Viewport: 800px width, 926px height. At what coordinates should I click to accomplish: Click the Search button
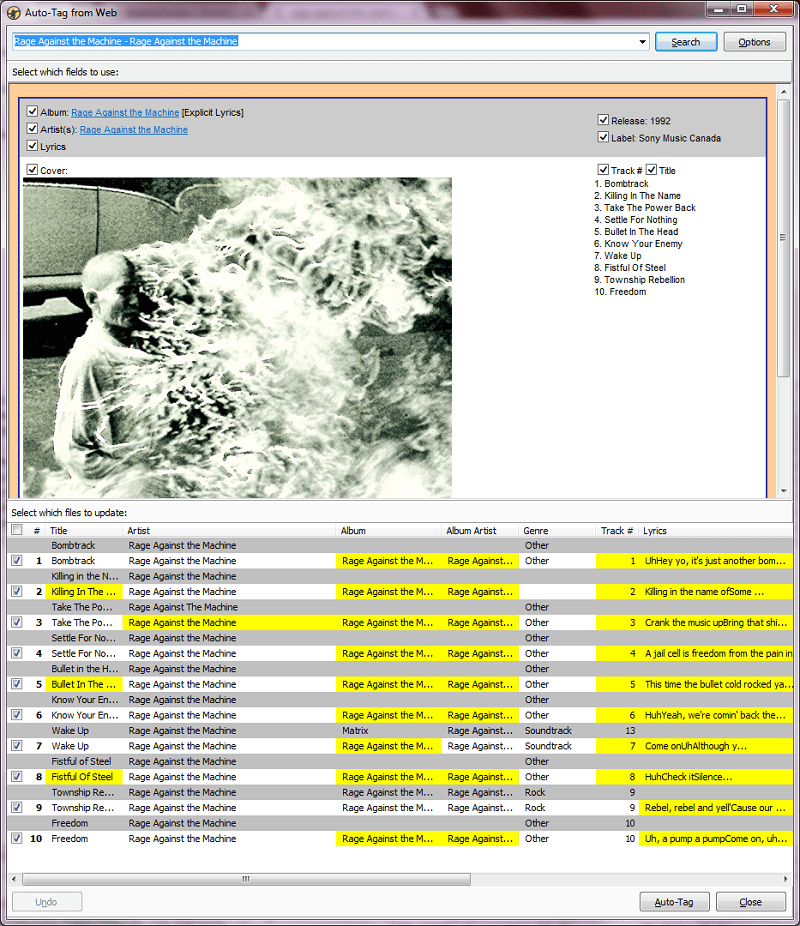(x=685, y=42)
